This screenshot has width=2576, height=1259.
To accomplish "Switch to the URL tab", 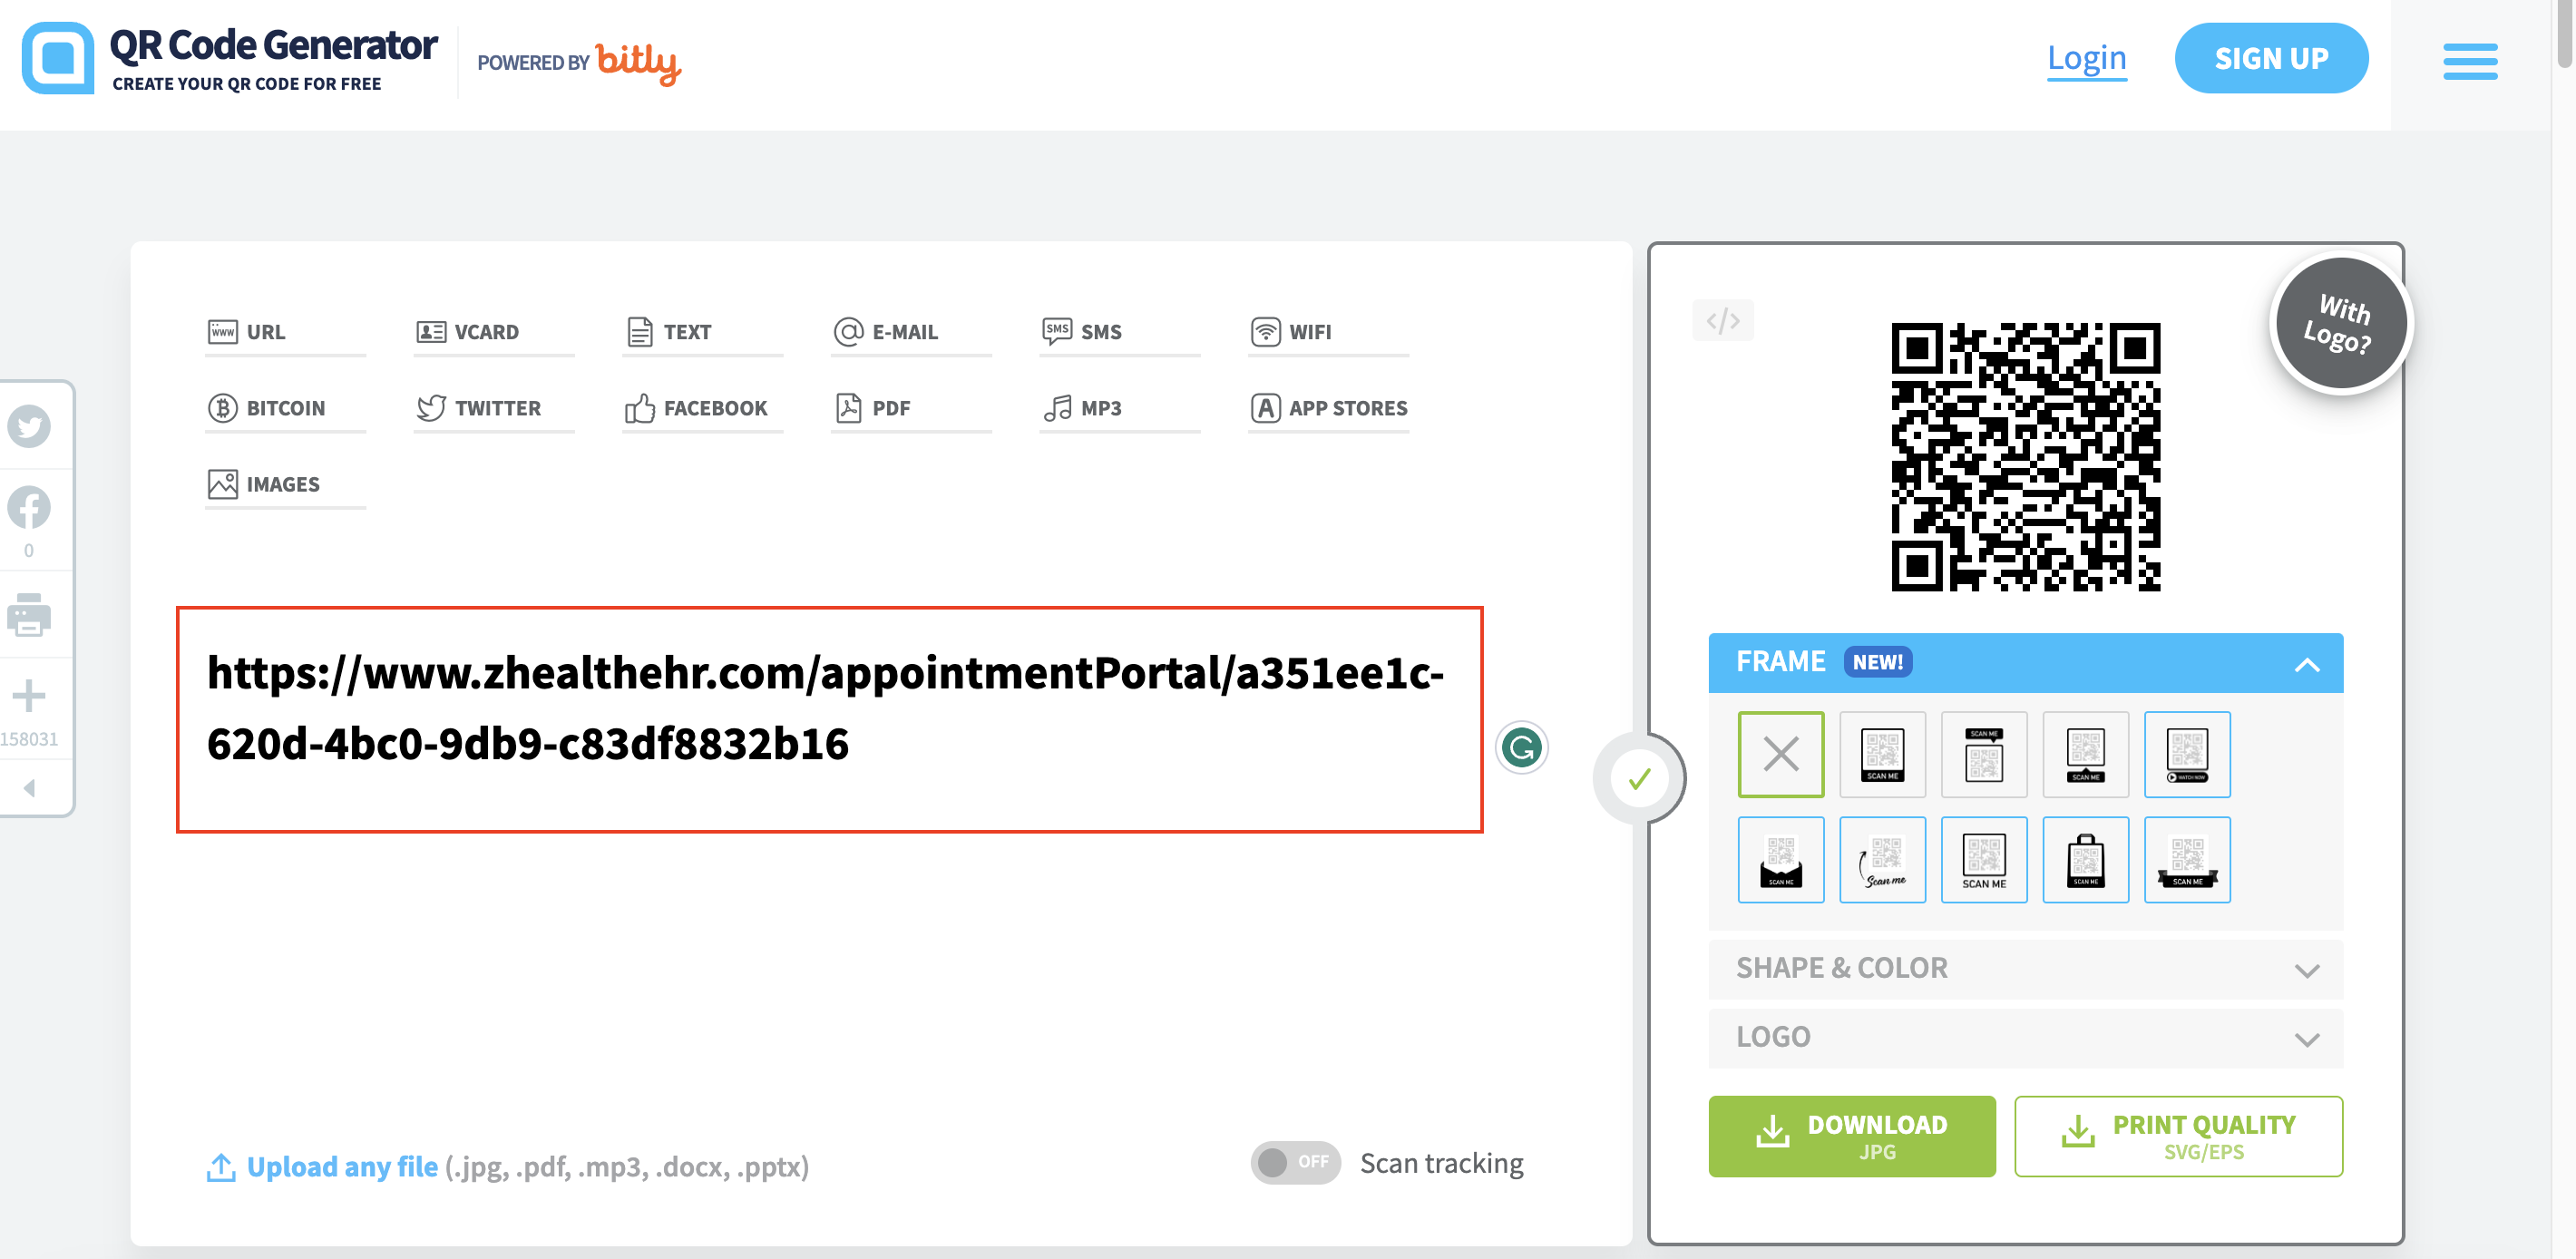I will pyautogui.click(x=286, y=332).
